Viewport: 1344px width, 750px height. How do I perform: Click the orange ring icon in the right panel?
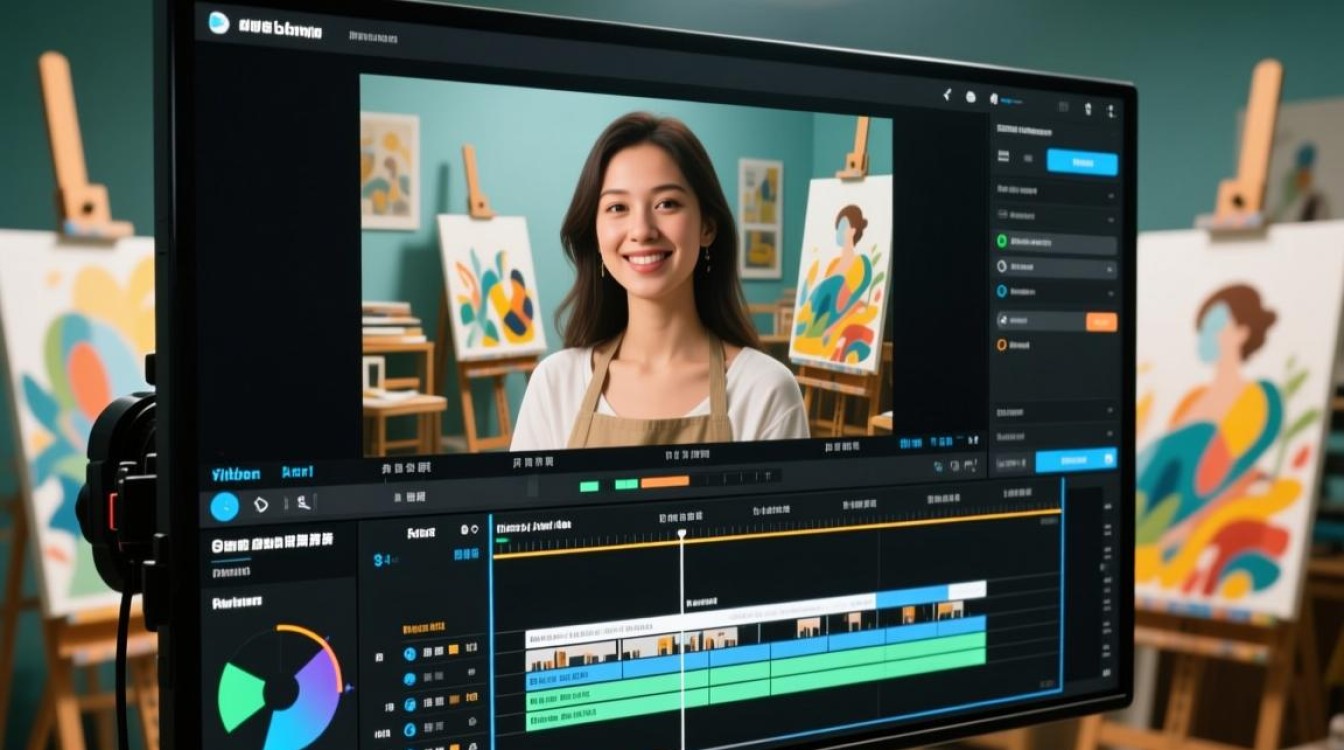click(x=1001, y=344)
